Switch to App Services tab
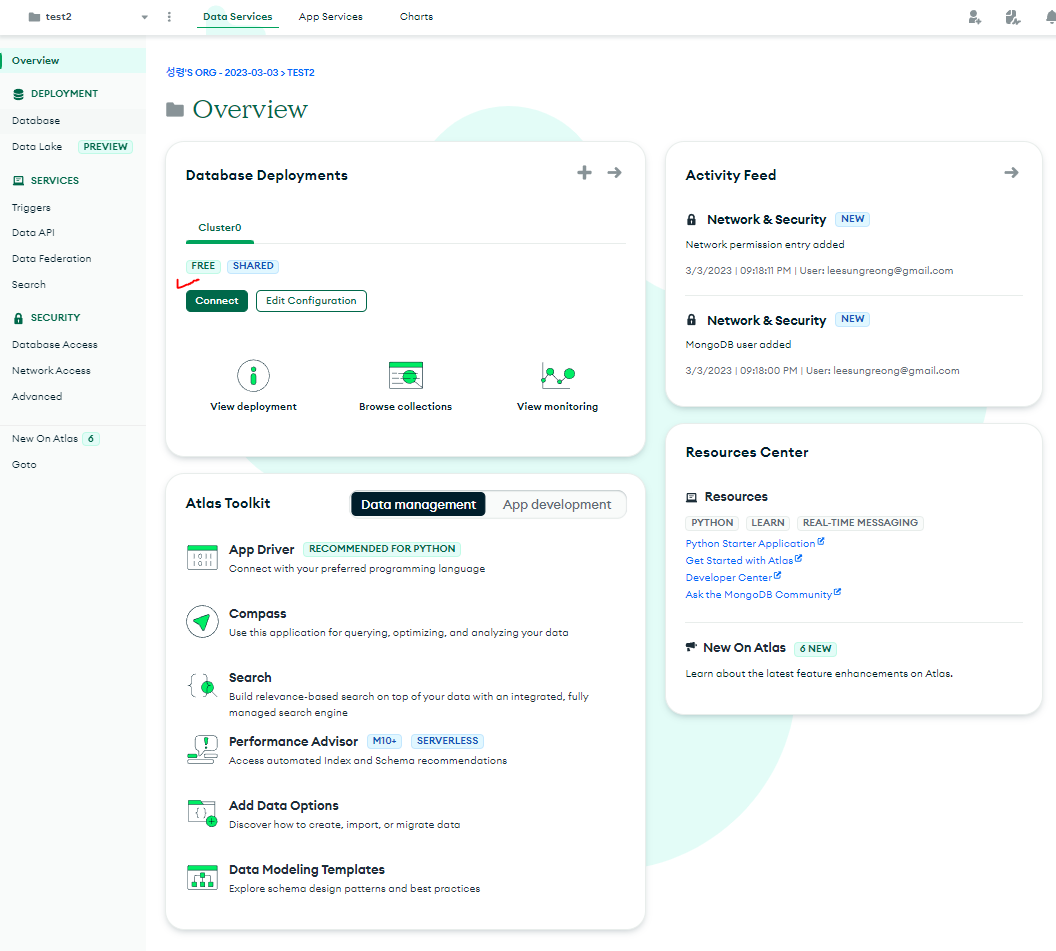Viewport: 1056px width, 951px height. 331,17
